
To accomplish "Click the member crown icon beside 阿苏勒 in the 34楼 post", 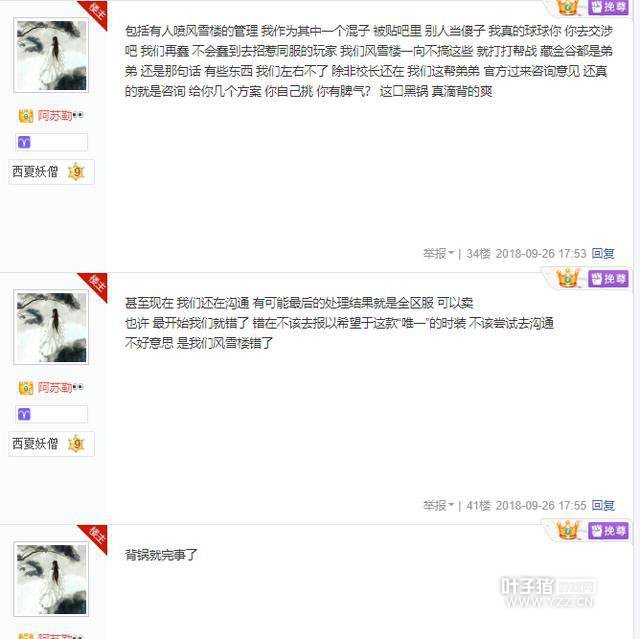I will [26, 116].
